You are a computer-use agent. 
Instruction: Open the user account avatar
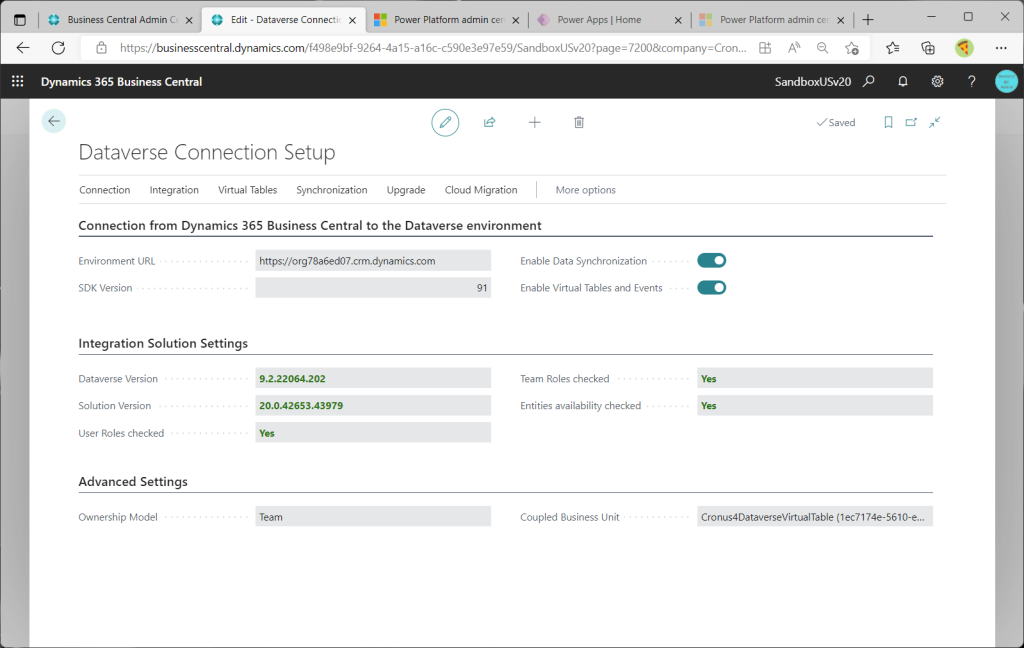[x=1006, y=81]
